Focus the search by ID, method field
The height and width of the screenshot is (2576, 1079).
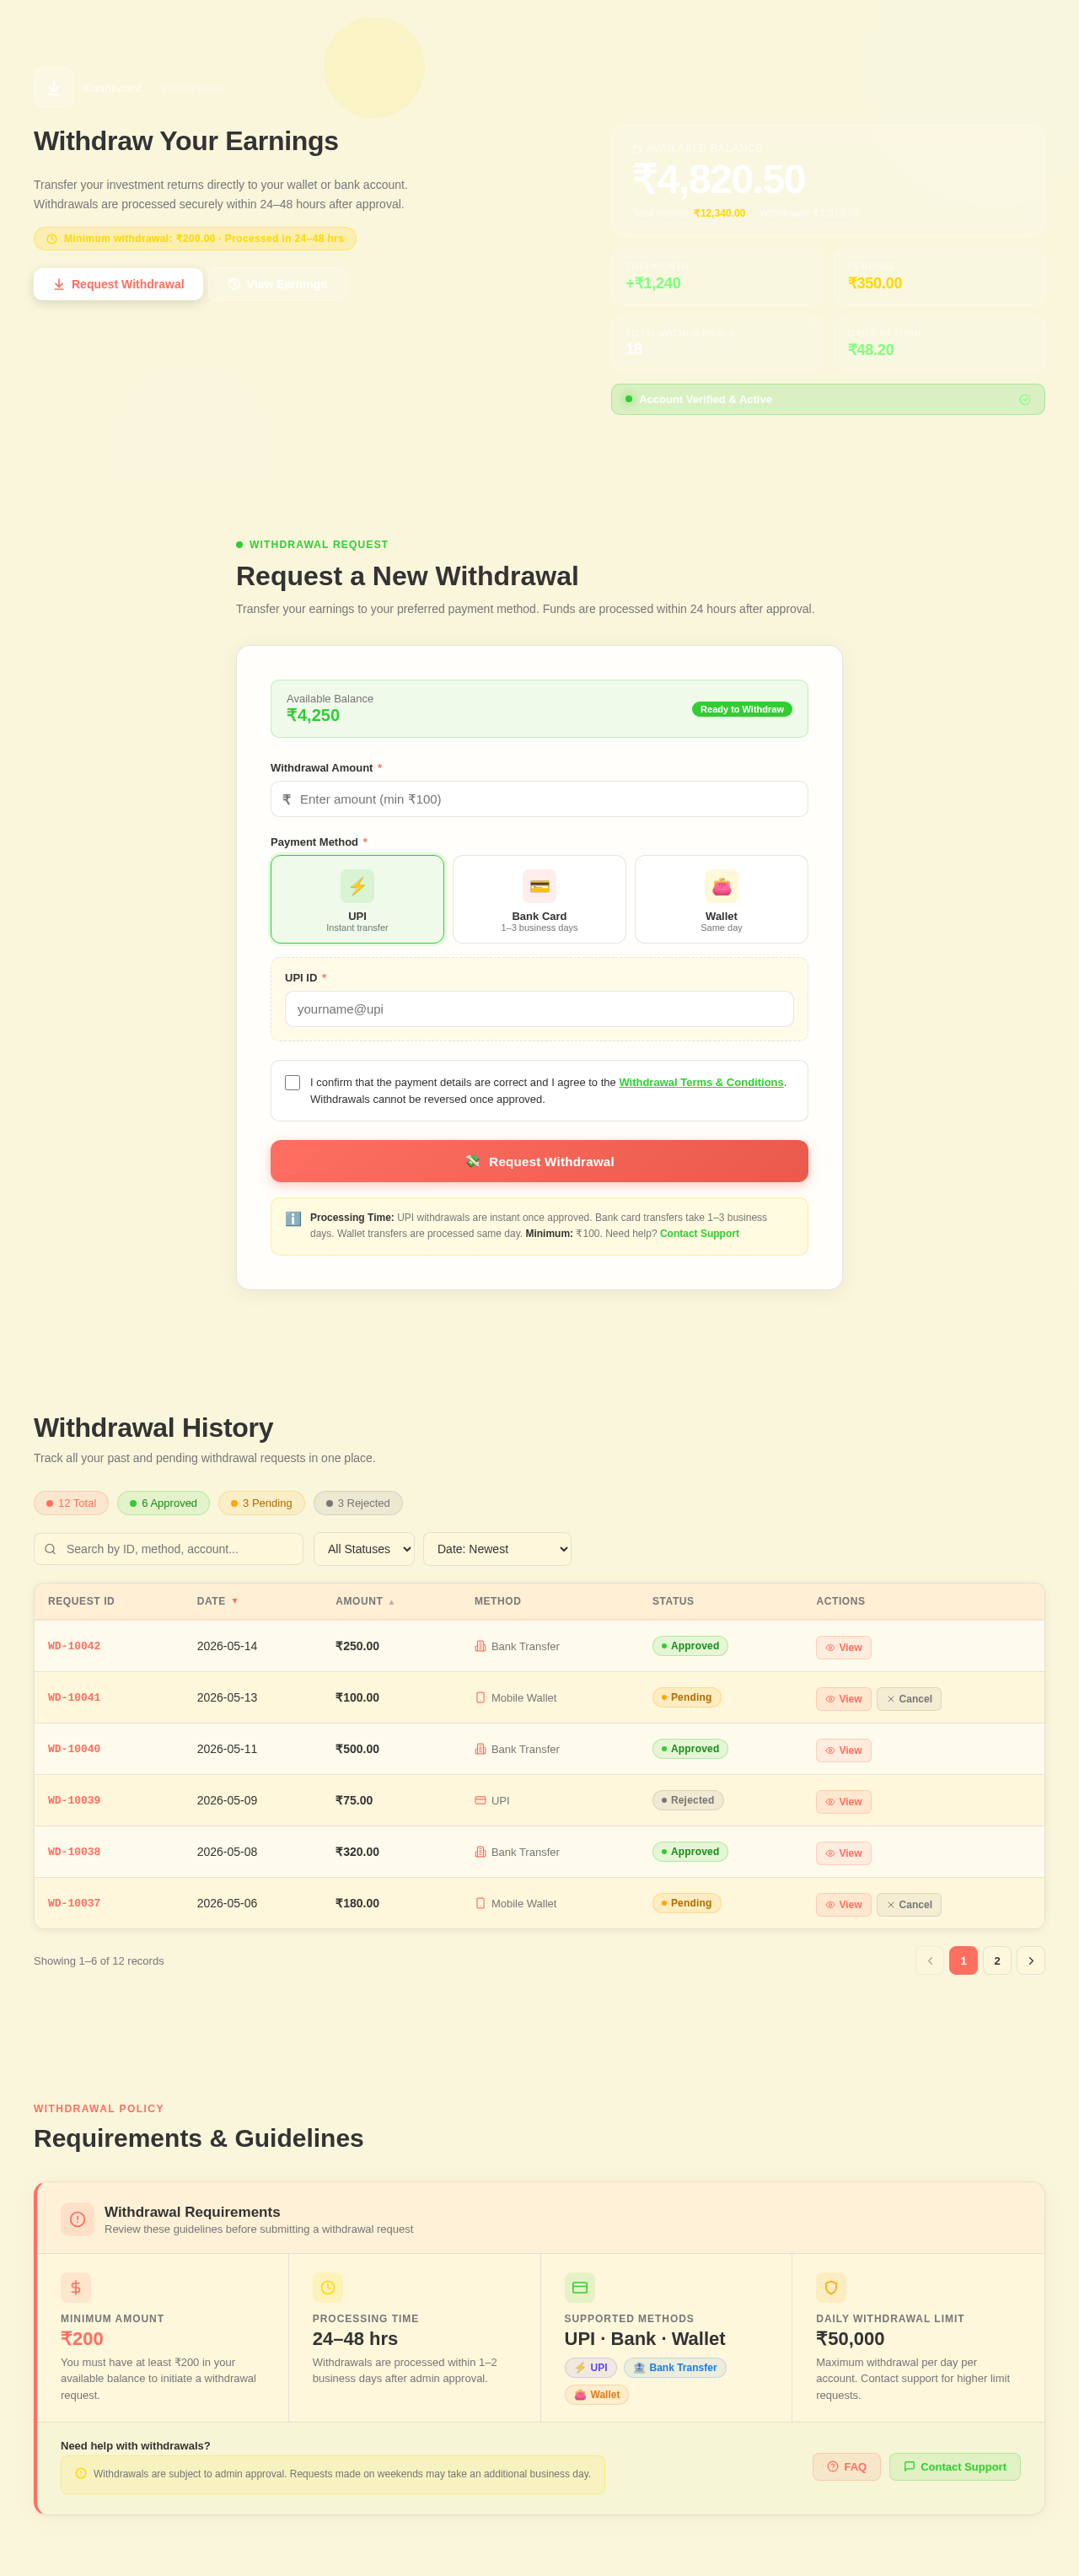pyautogui.click(x=168, y=1549)
